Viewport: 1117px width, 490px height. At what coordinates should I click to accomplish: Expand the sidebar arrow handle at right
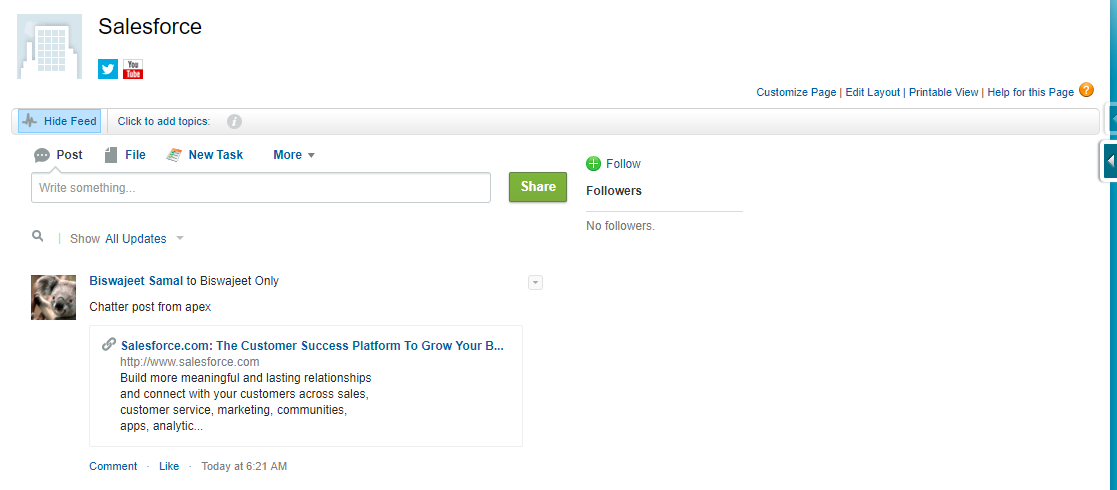pos(1109,162)
